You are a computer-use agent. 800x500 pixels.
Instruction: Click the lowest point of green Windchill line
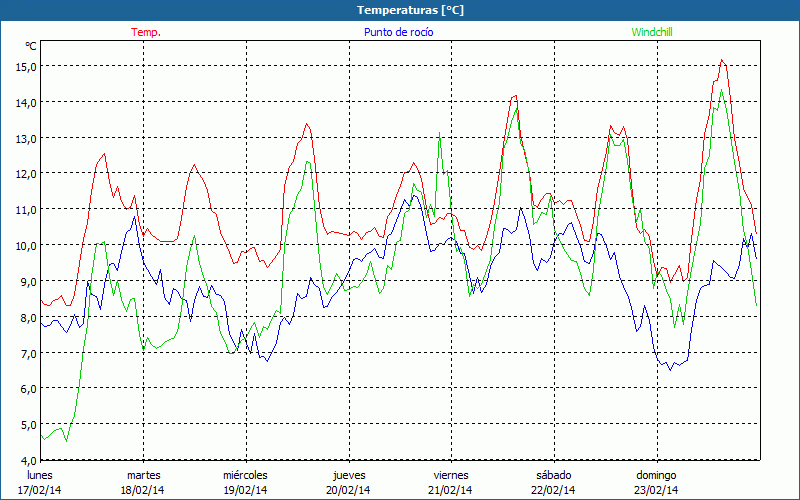coord(66,441)
